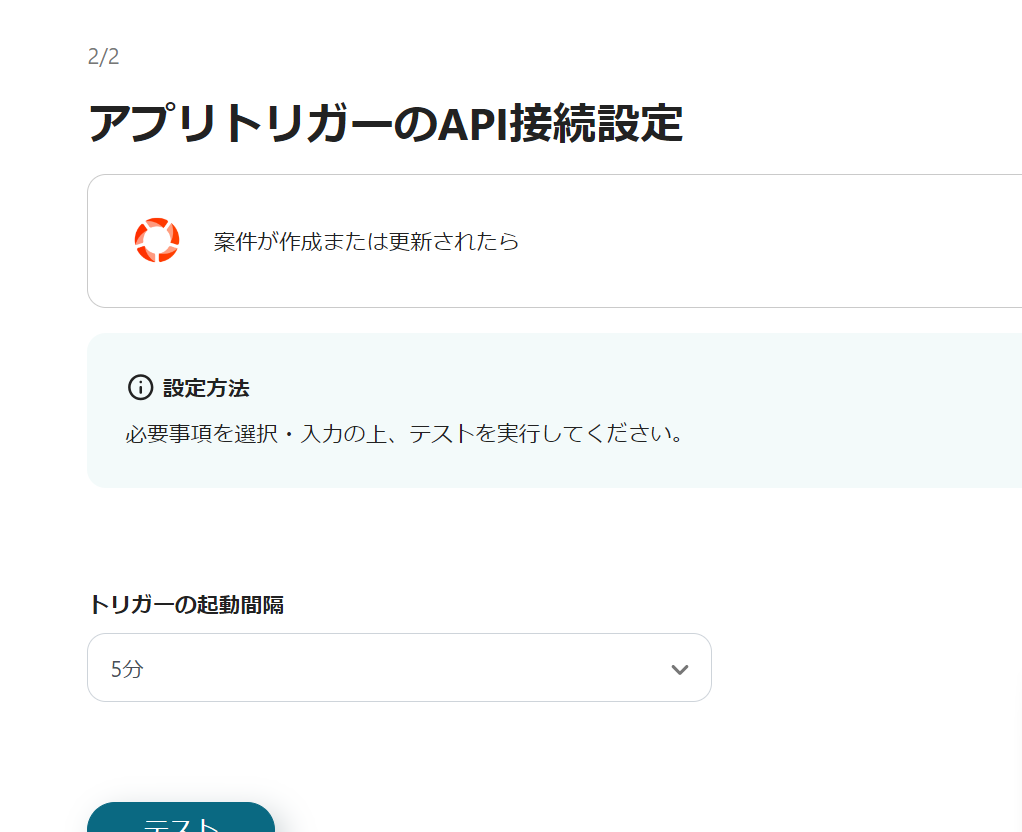Click the テスト button

click(181, 818)
